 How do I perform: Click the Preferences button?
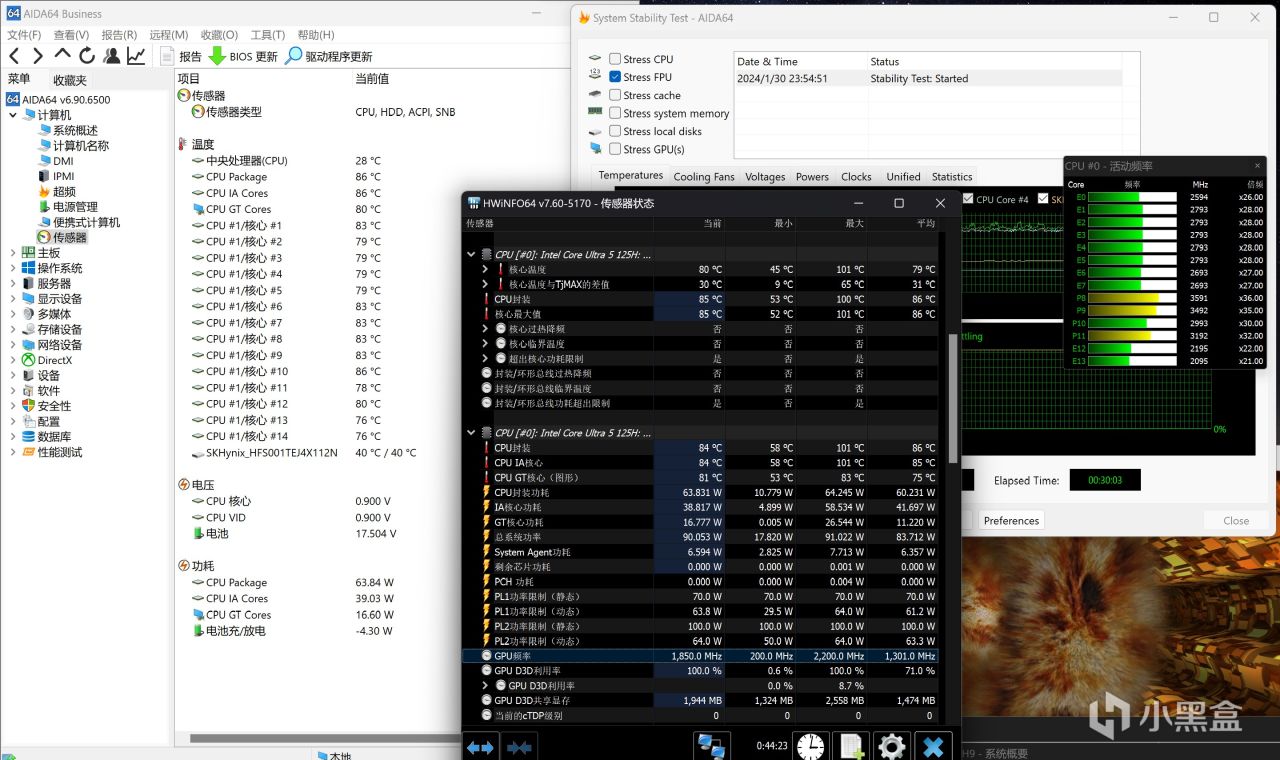click(x=1011, y=520)
